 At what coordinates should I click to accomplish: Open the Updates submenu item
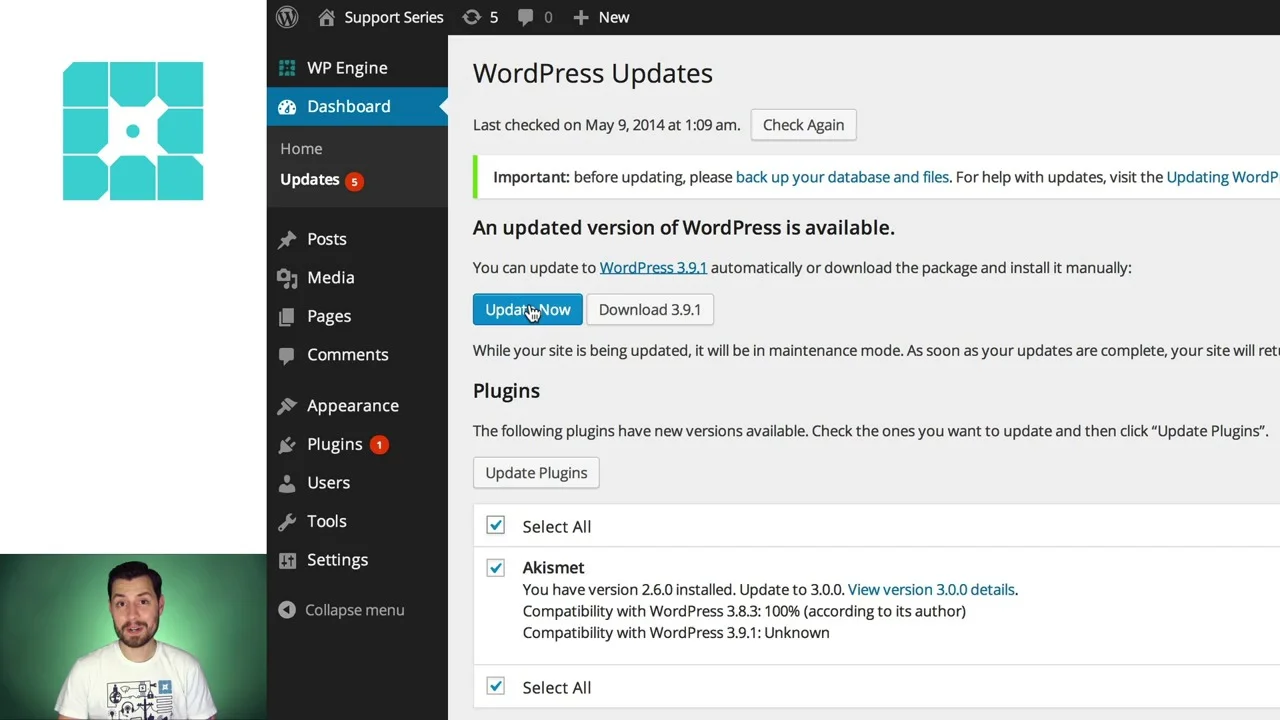[310, 179]
